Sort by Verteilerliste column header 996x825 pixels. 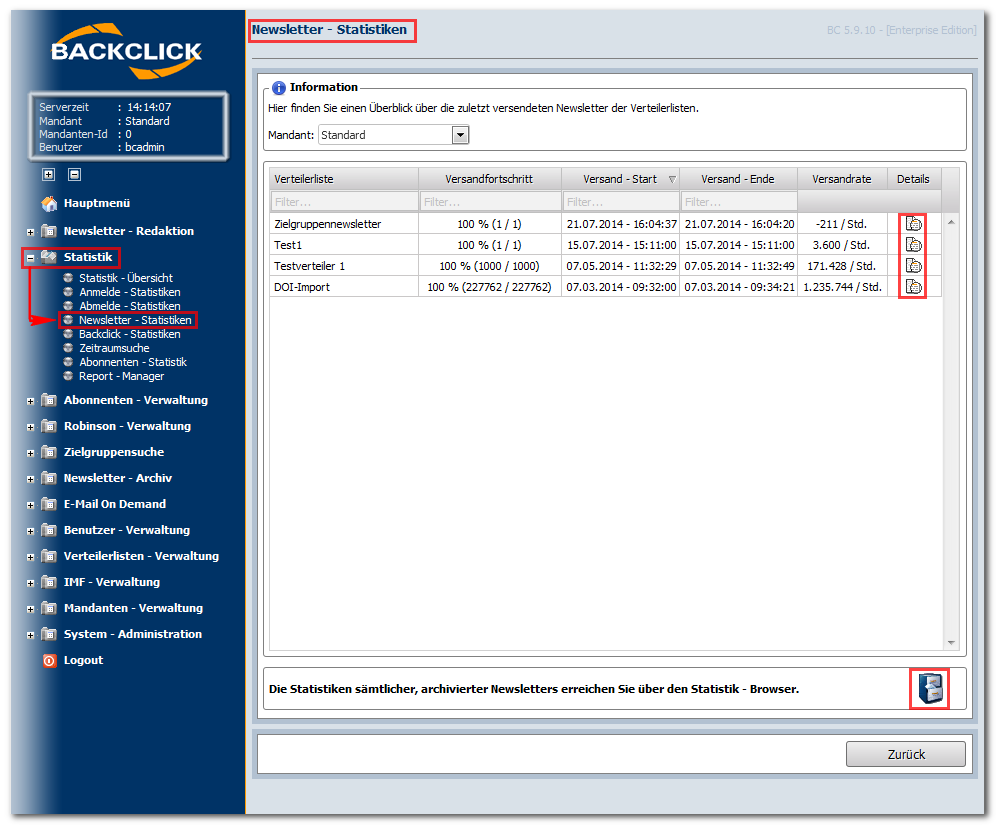[344, 178]
